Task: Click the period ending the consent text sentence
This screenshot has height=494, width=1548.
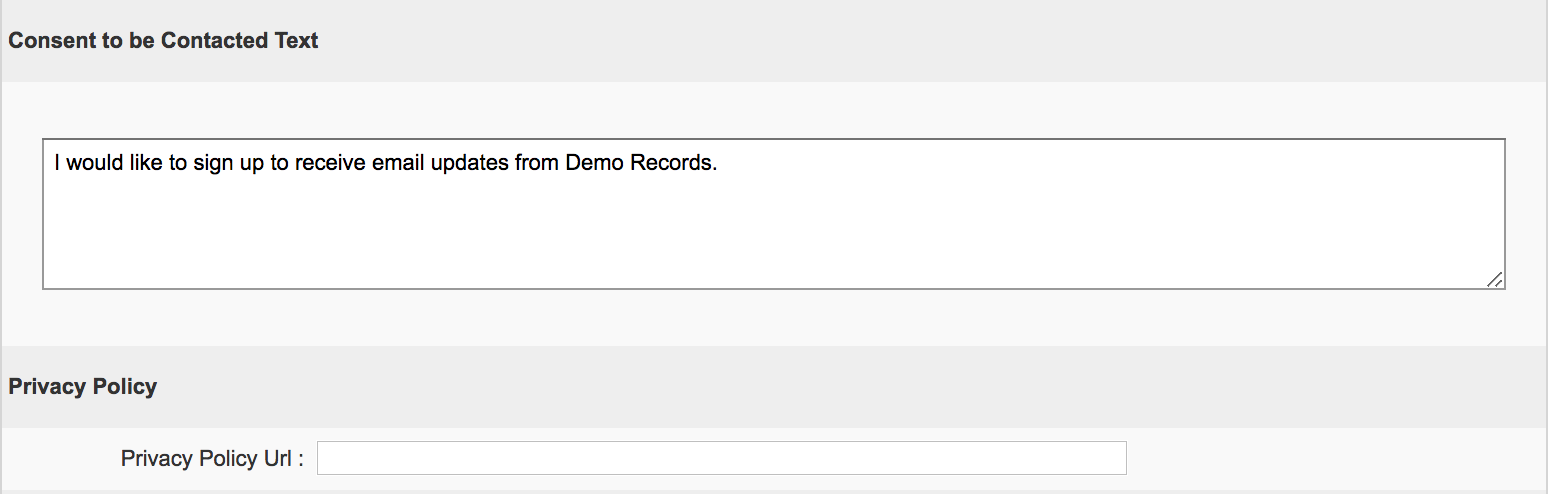Action: [x=716, y=165]
